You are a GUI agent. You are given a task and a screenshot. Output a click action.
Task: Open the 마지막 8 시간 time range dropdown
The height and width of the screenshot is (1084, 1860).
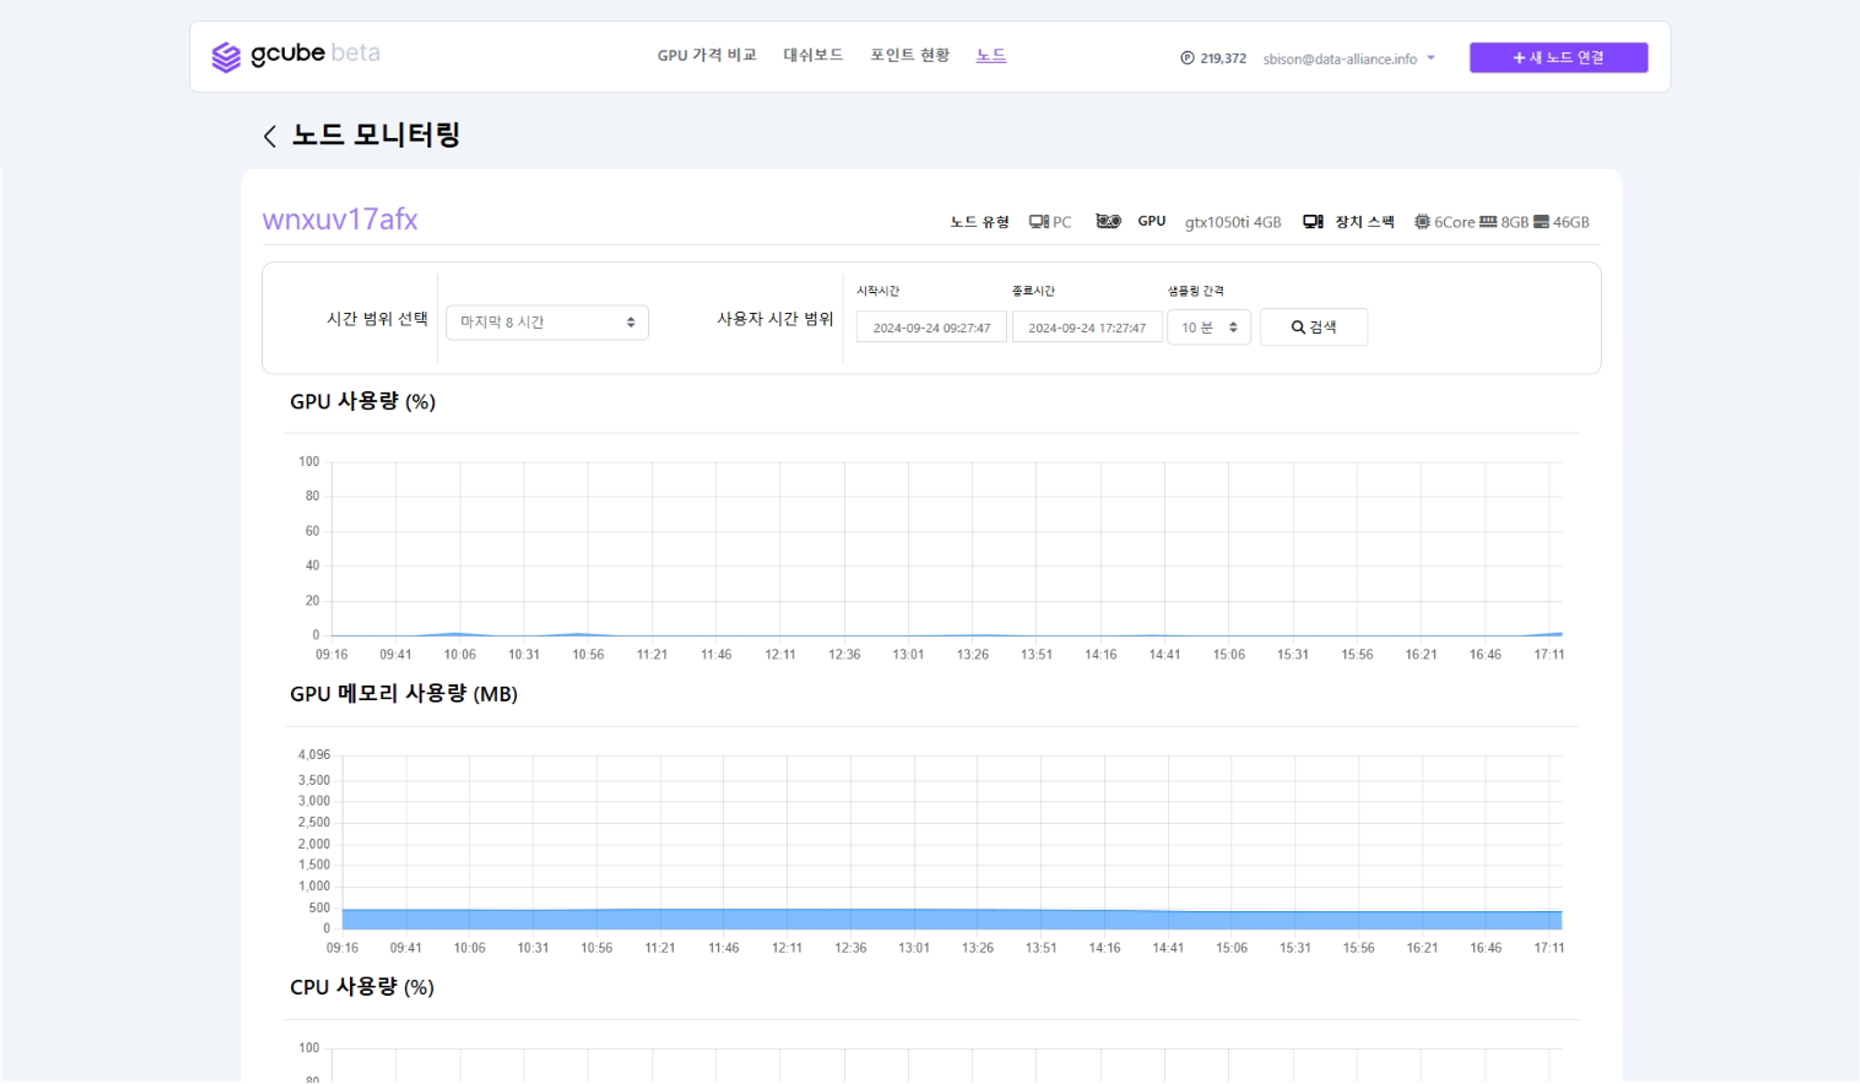click(x=547, y=322)
